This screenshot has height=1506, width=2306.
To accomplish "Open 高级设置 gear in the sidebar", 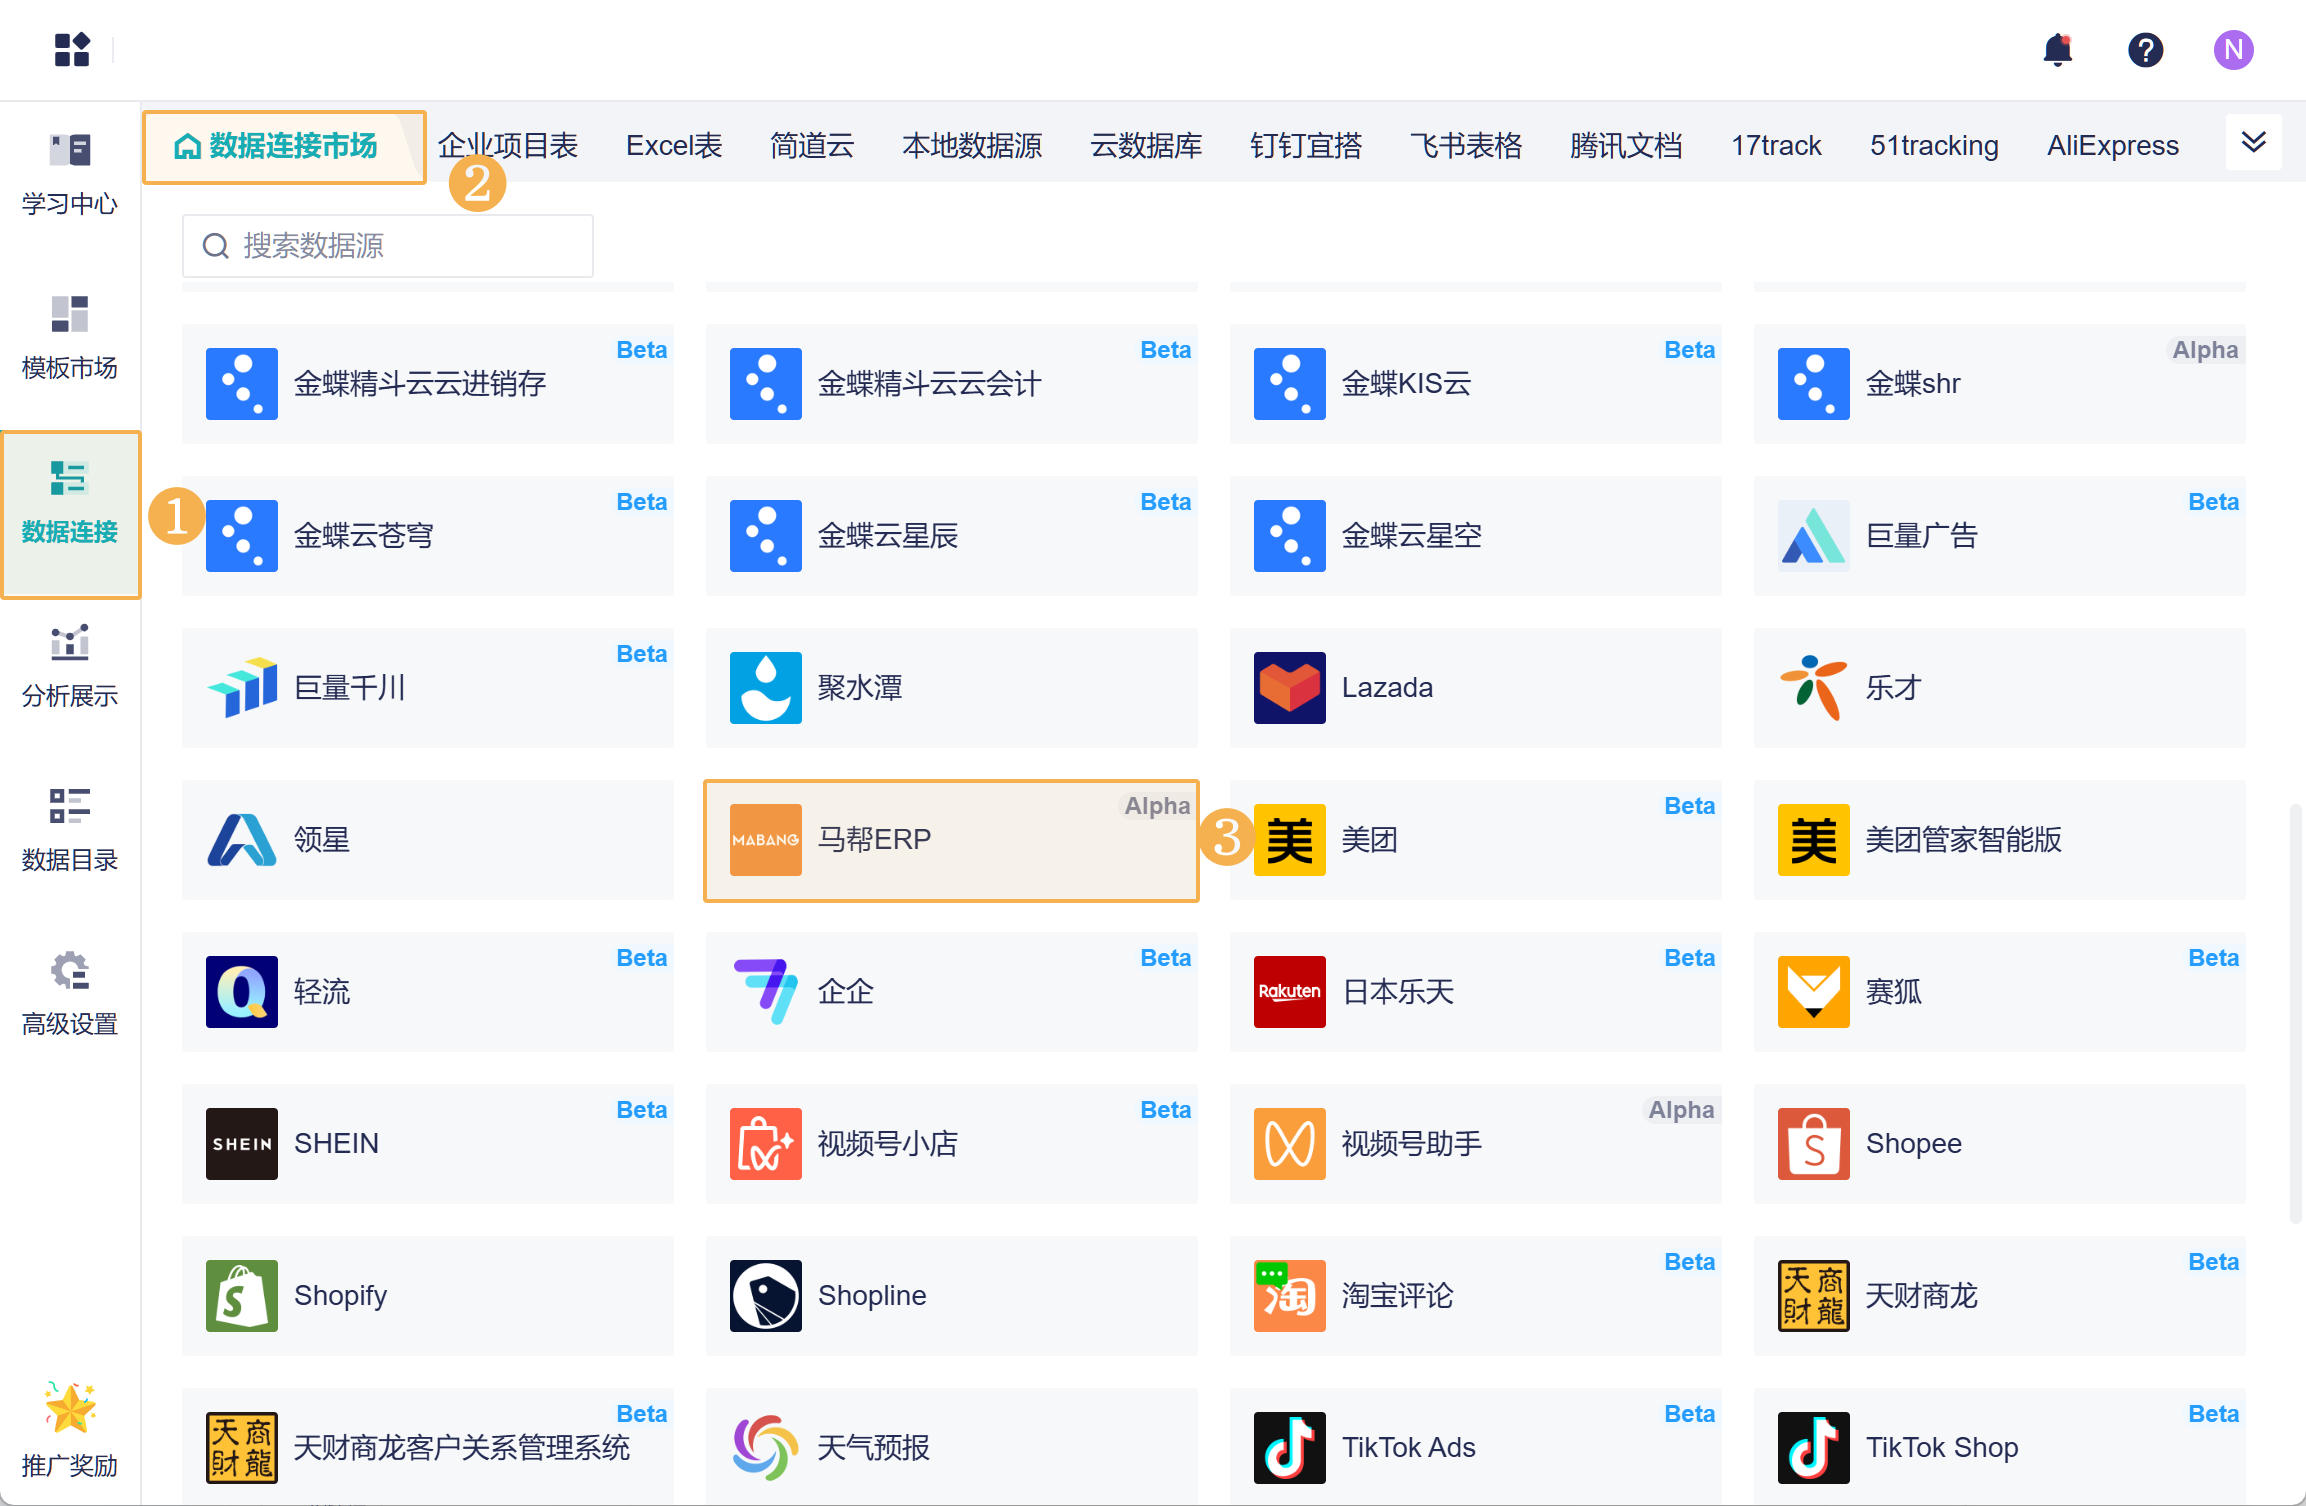I will [70, 994].
